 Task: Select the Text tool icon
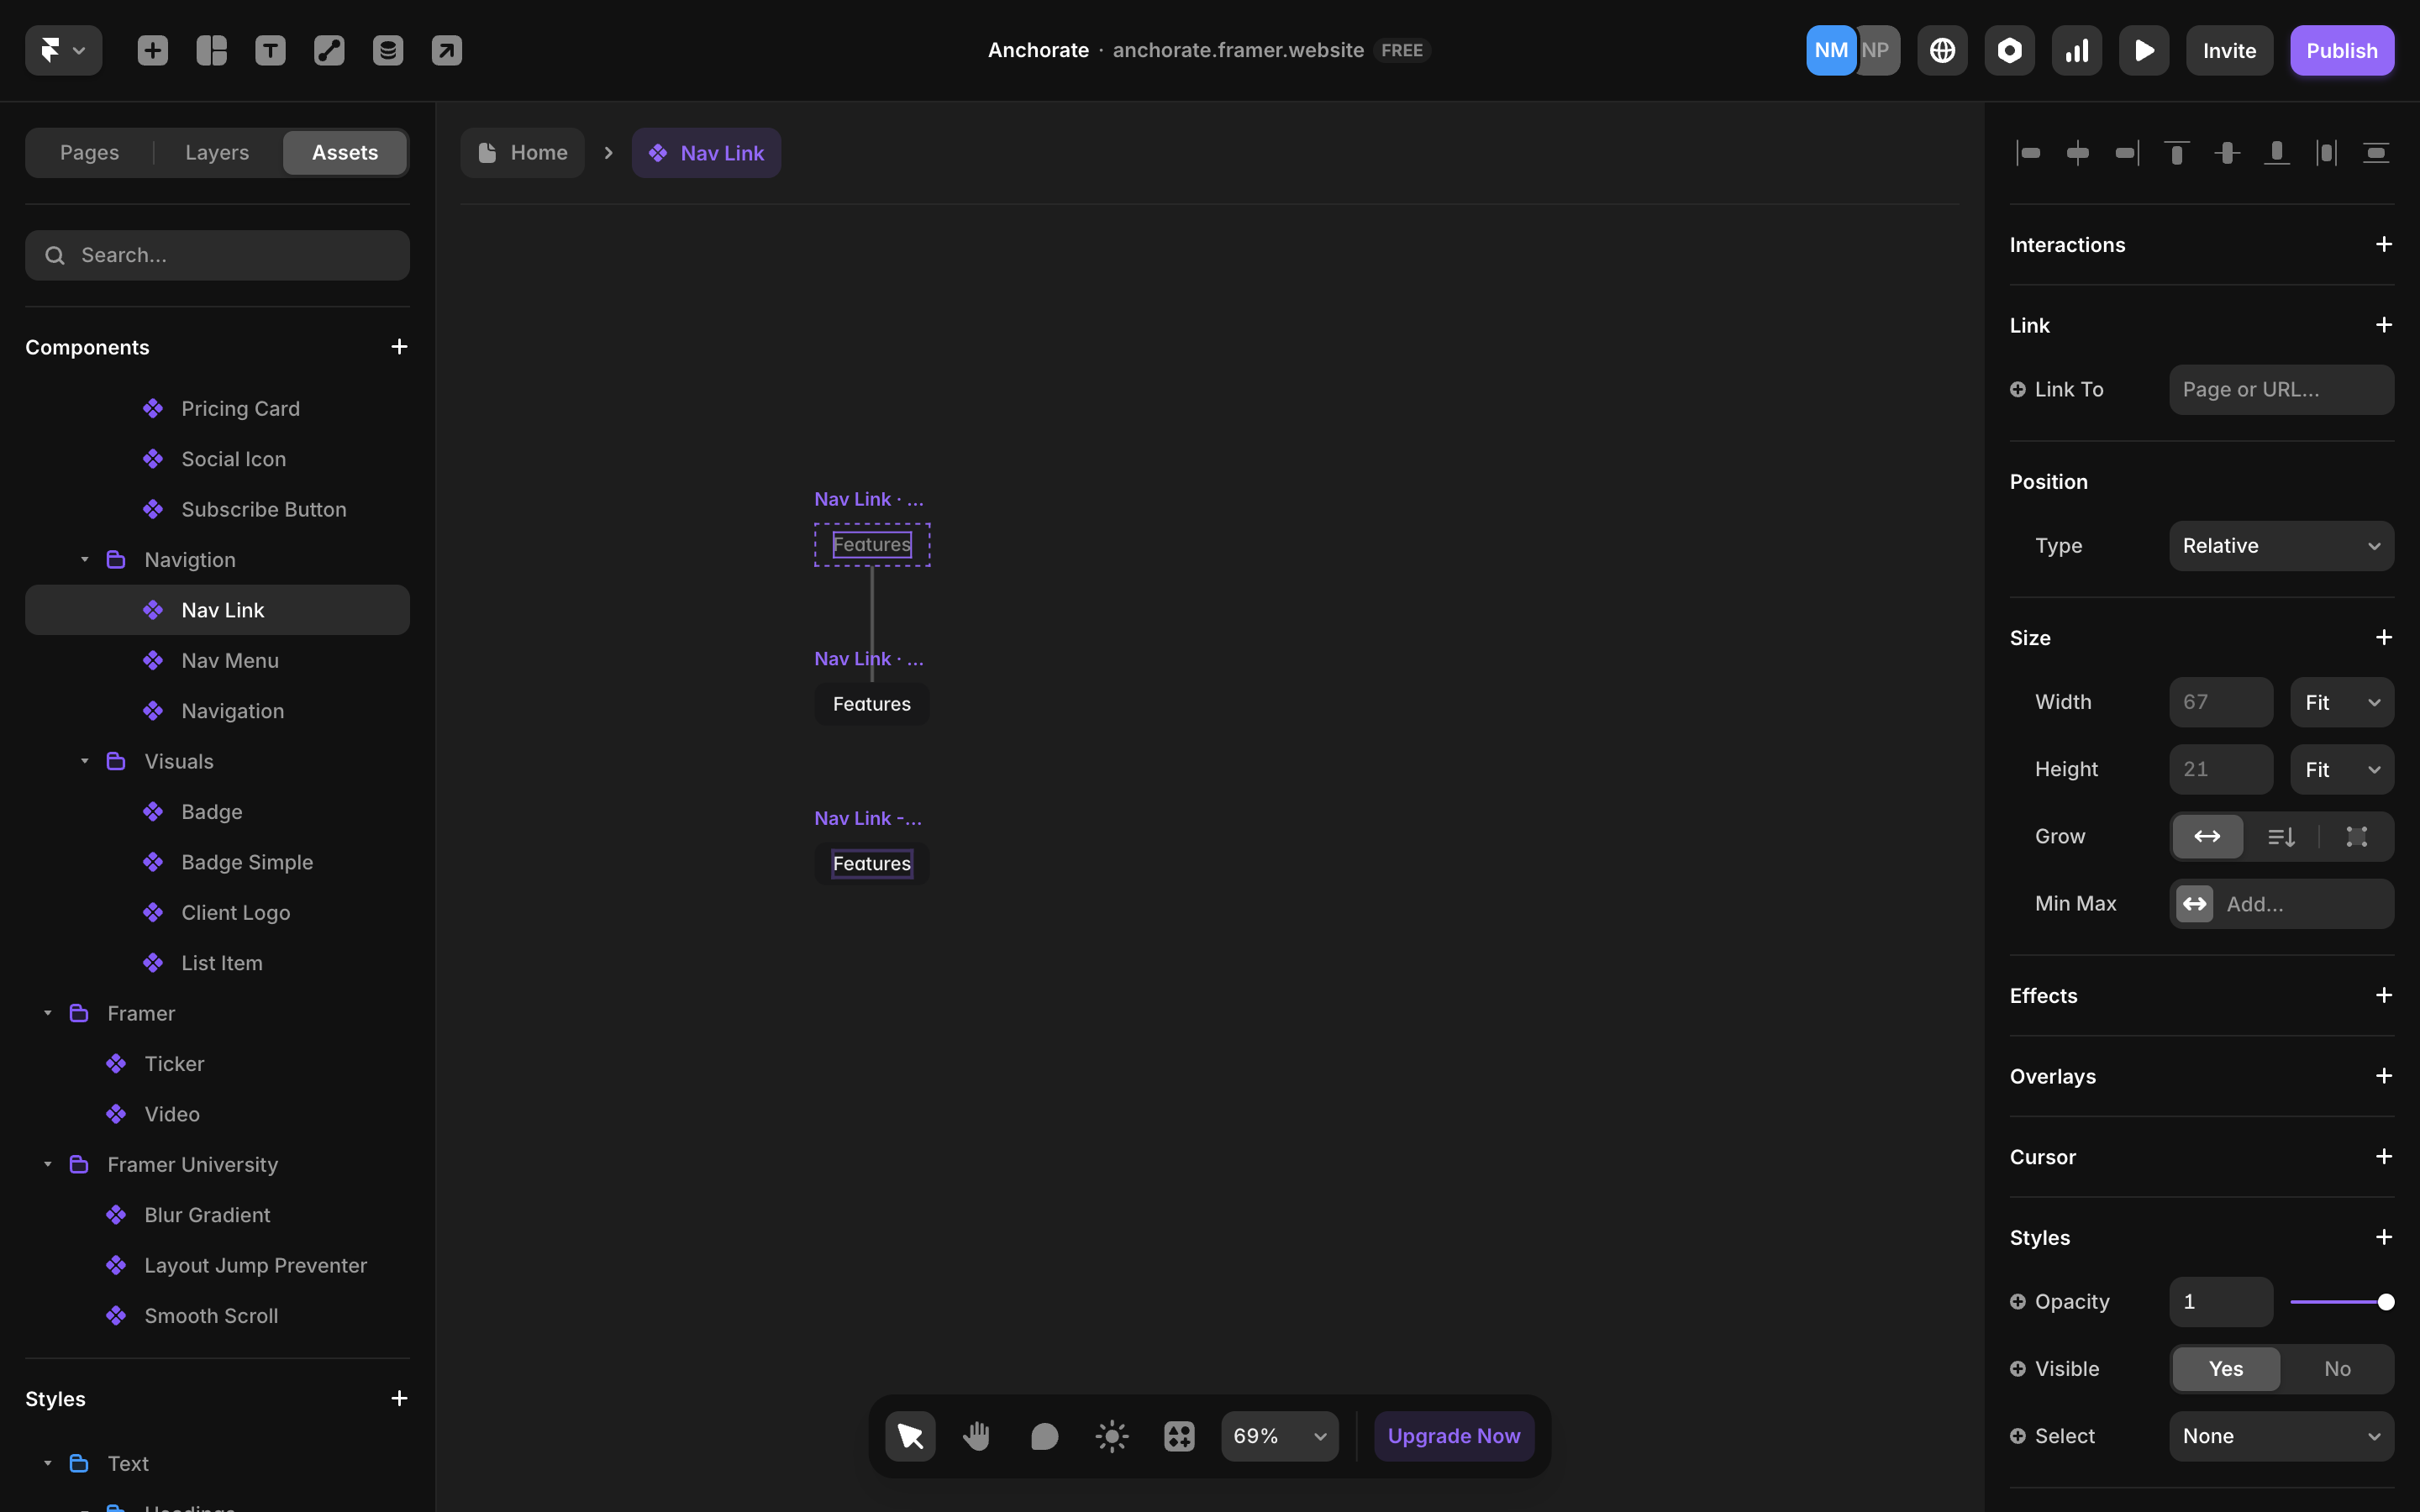[270, 50]
